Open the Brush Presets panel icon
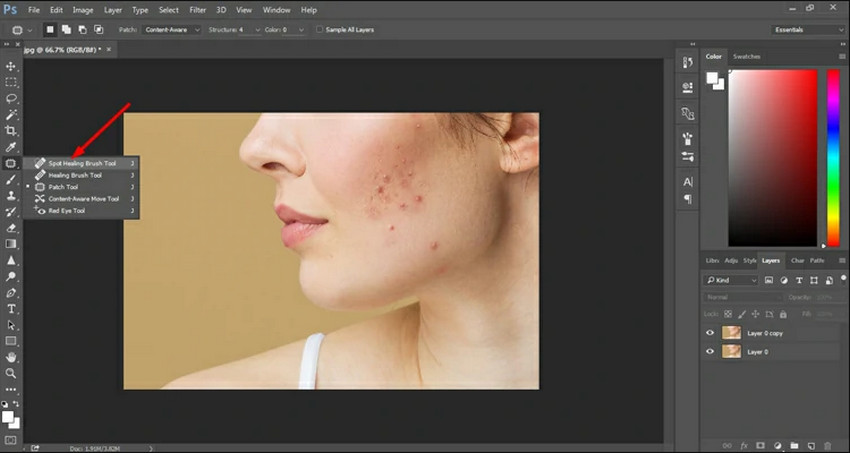 click(687, 138)
